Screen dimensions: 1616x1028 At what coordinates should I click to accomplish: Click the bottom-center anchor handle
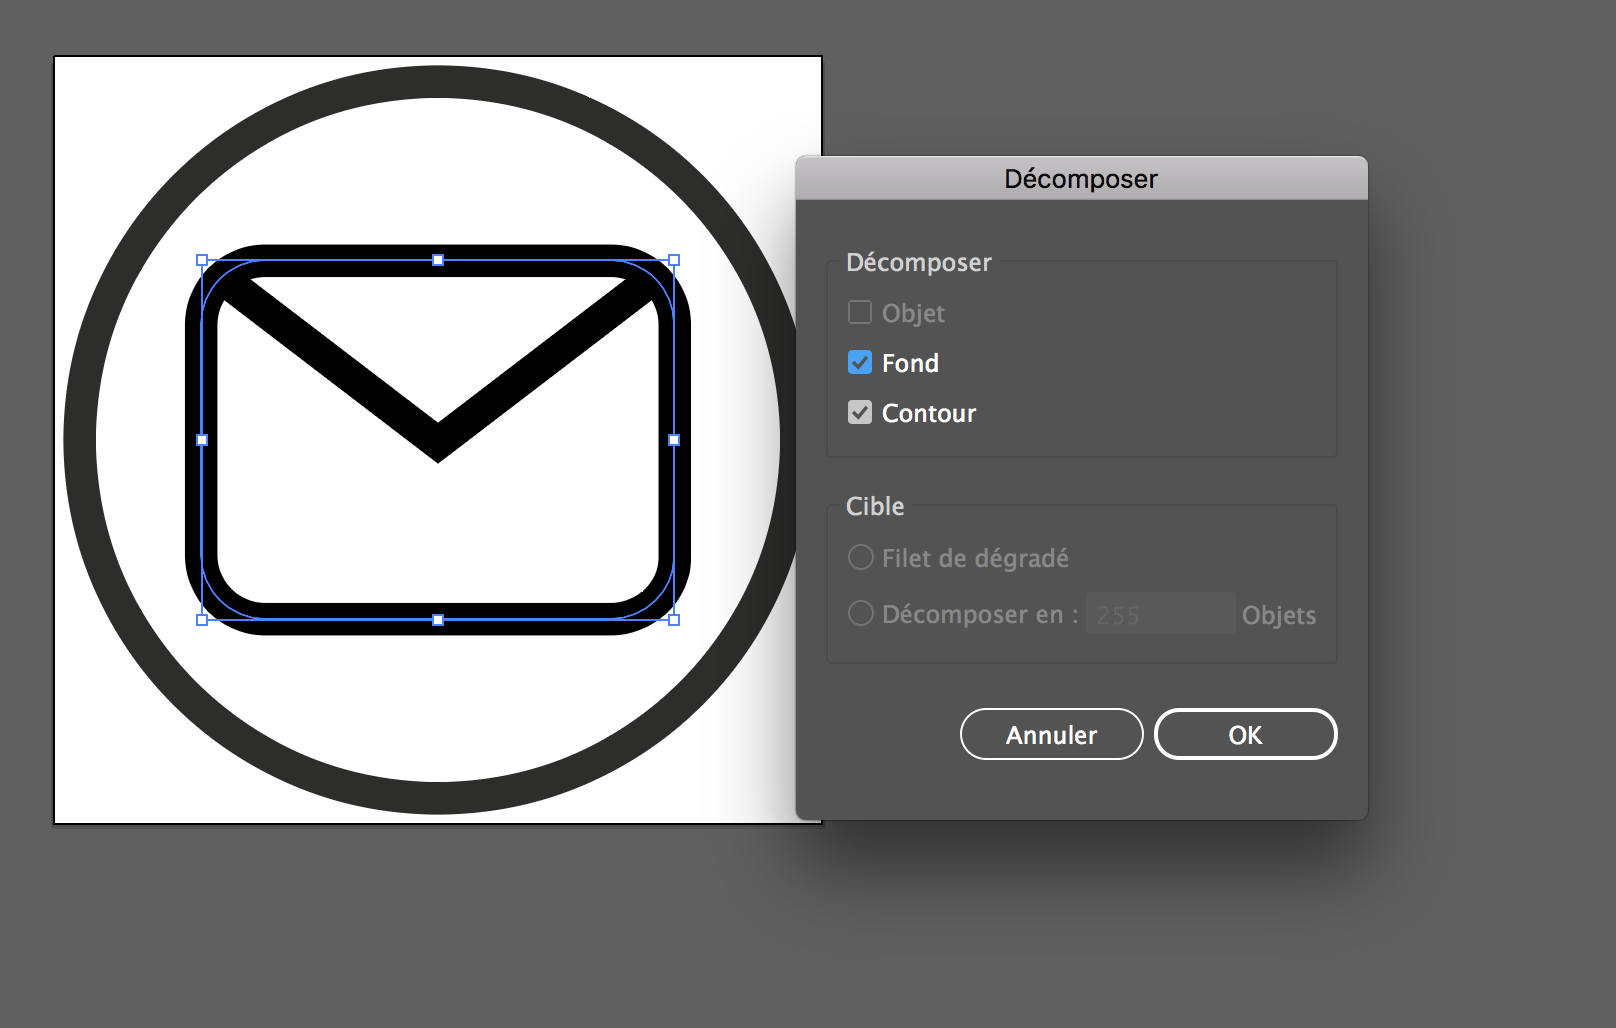click(x=438, y=619)
